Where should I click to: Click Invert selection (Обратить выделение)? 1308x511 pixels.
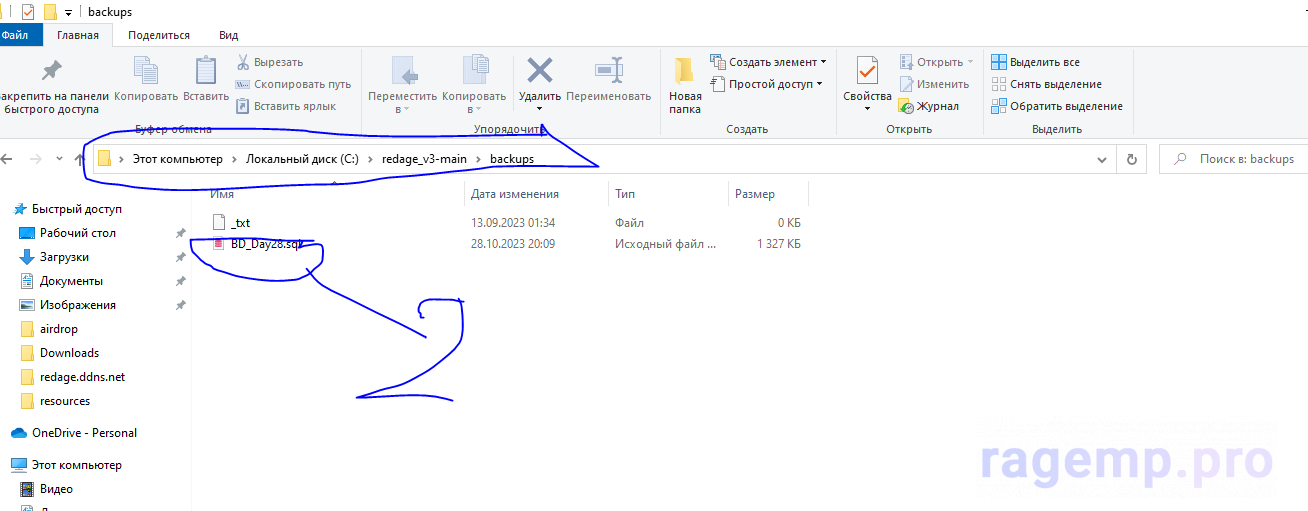click(1057, 106)
